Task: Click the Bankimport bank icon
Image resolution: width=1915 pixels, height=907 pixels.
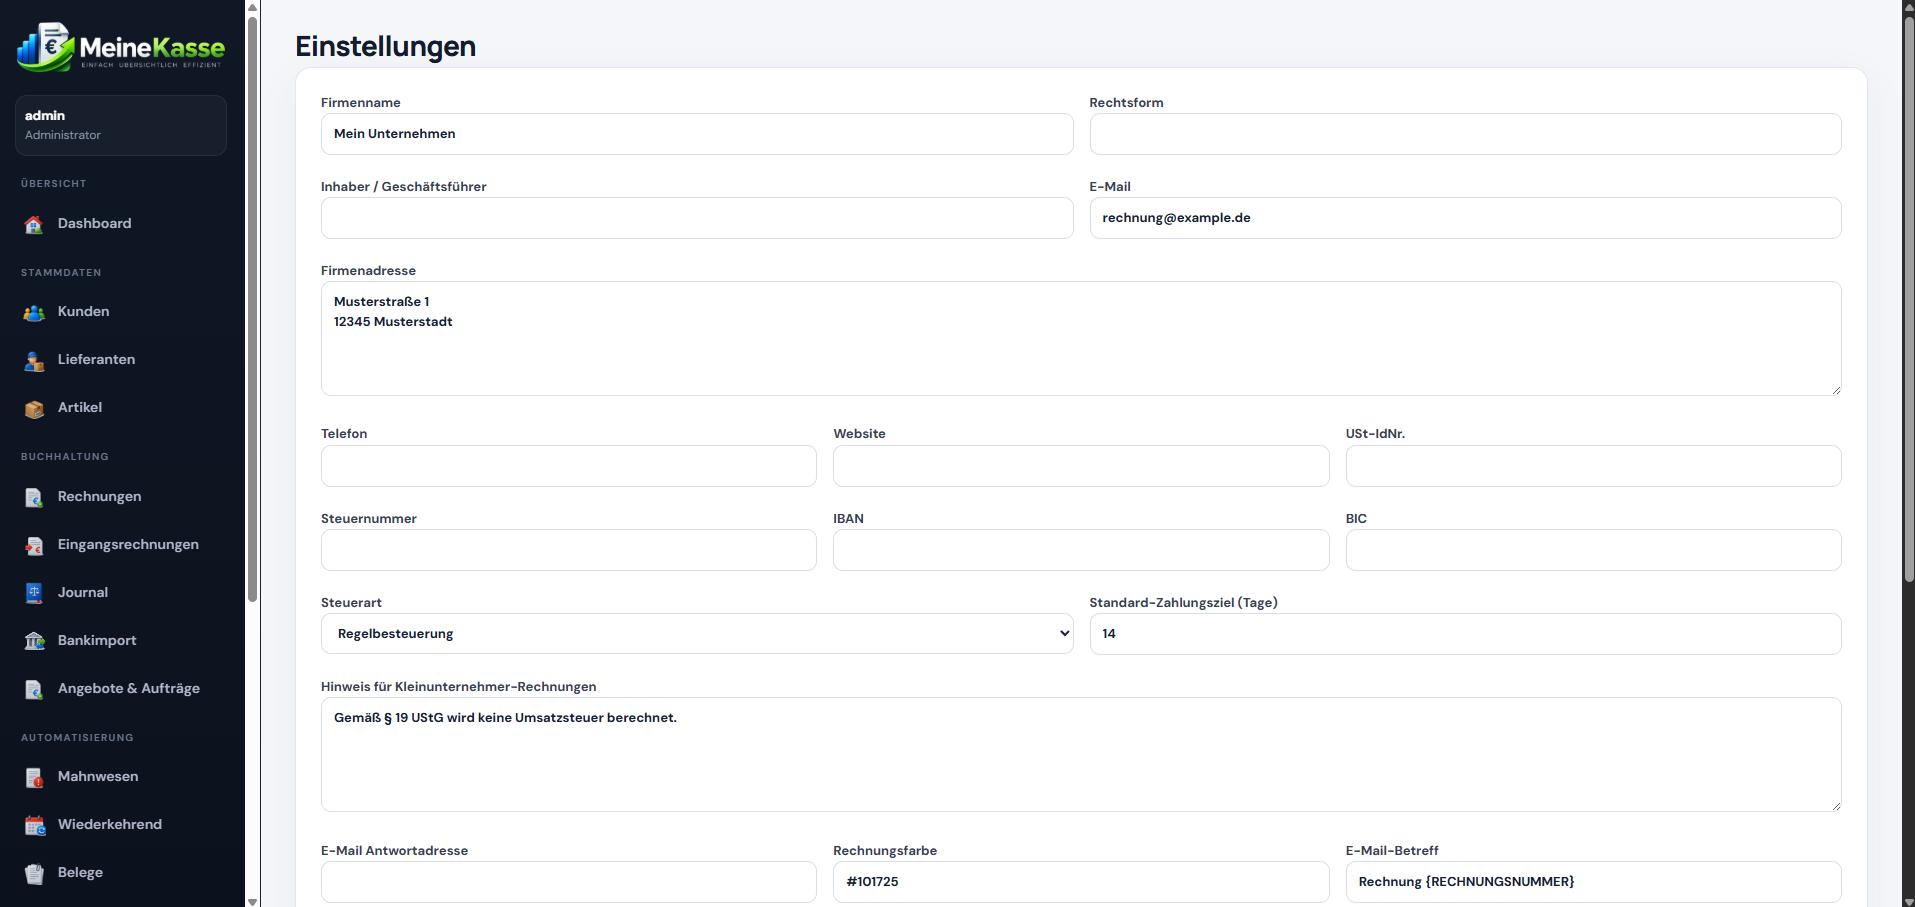Action: click(x=34, y=641)
